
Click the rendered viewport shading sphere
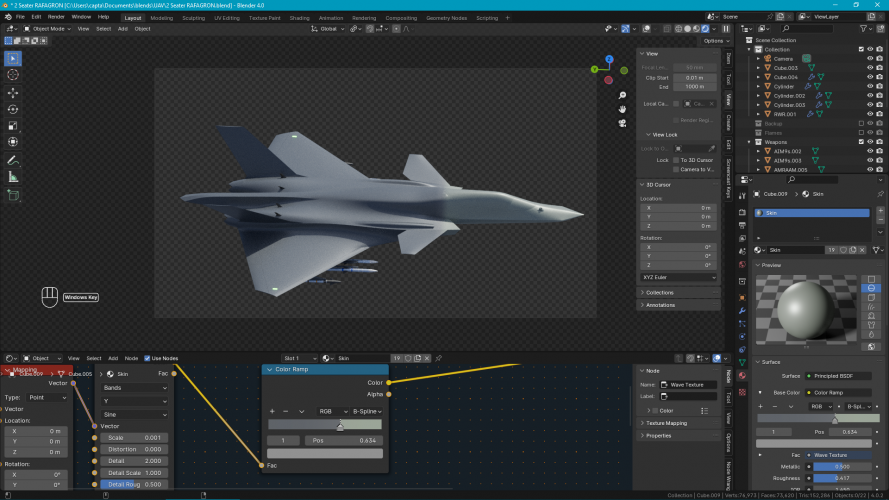[x=705, y=29]
